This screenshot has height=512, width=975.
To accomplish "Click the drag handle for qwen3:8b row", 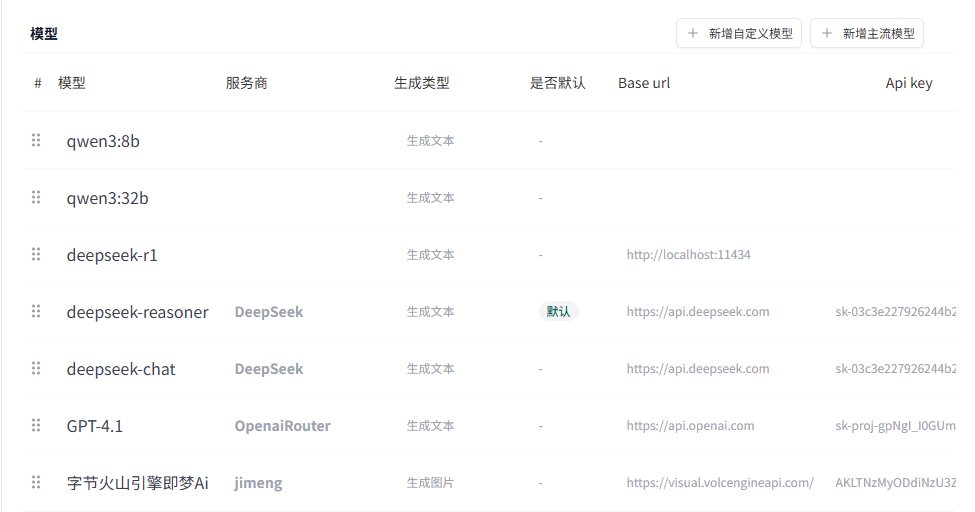I will pyautogui.click(x=36, y=140).
